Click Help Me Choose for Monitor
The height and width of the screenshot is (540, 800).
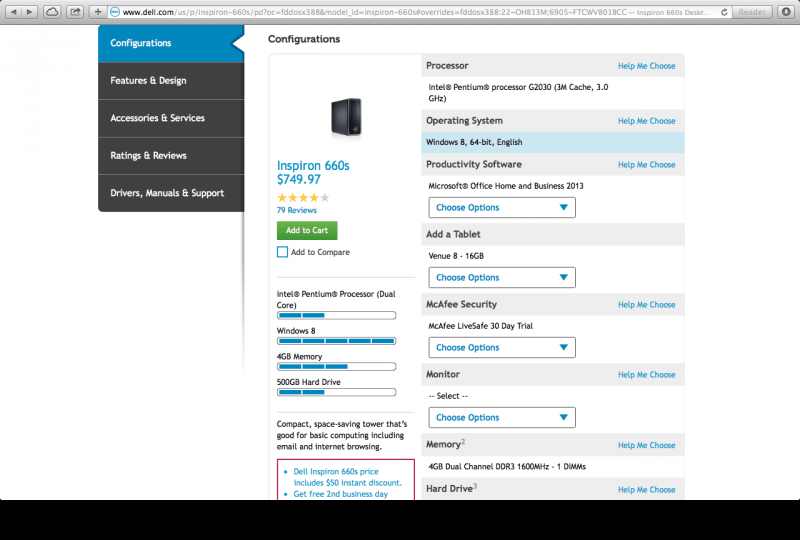pyautogui.click(x=646, y=375)
